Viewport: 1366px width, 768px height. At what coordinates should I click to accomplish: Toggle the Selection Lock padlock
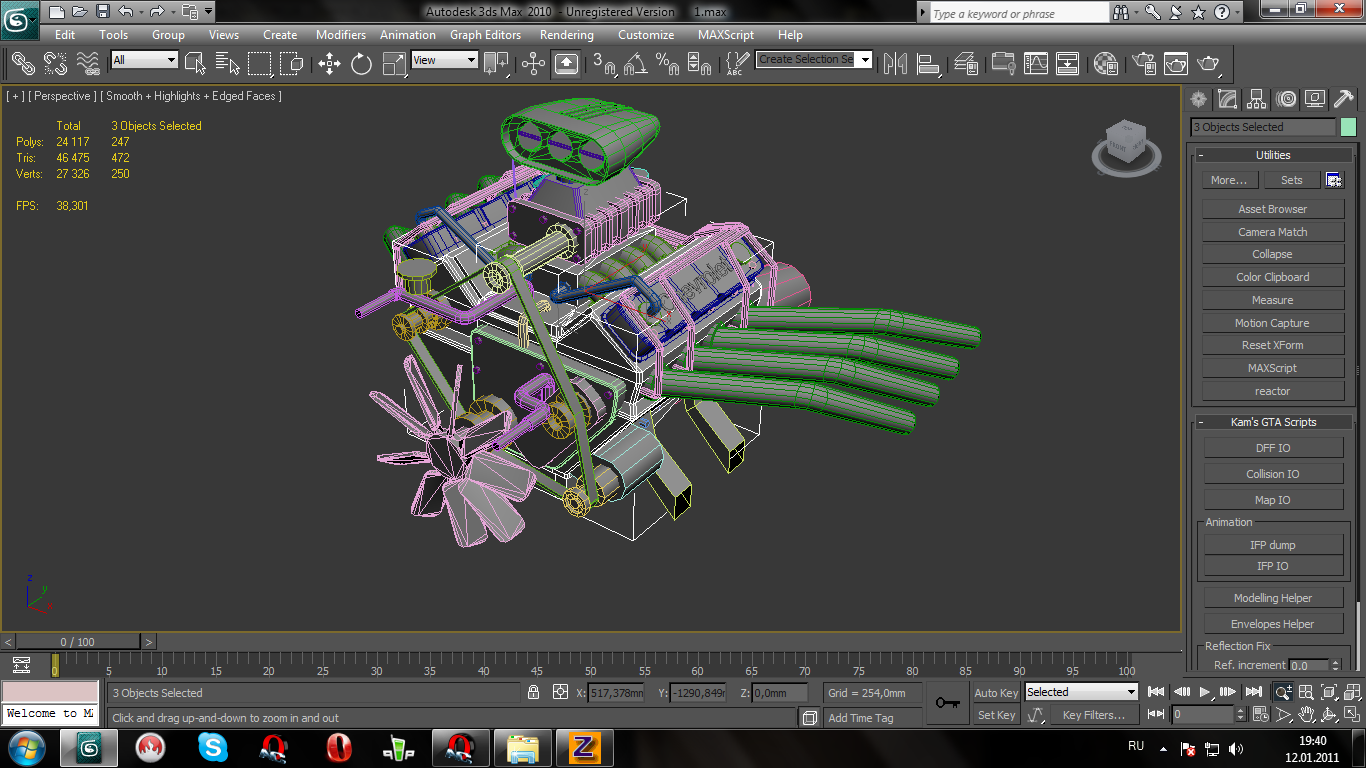[534, 692]
